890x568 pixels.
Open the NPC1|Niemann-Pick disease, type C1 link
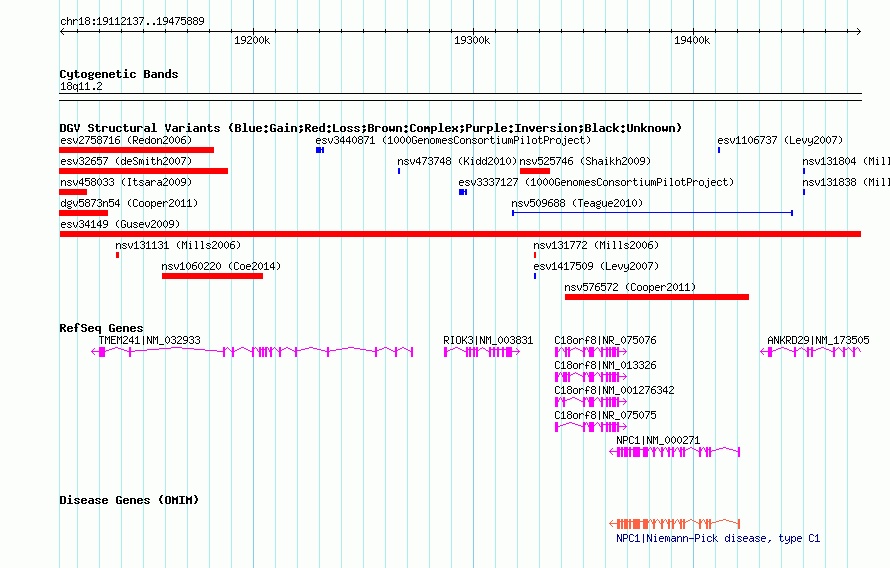[x=718, y=538]
